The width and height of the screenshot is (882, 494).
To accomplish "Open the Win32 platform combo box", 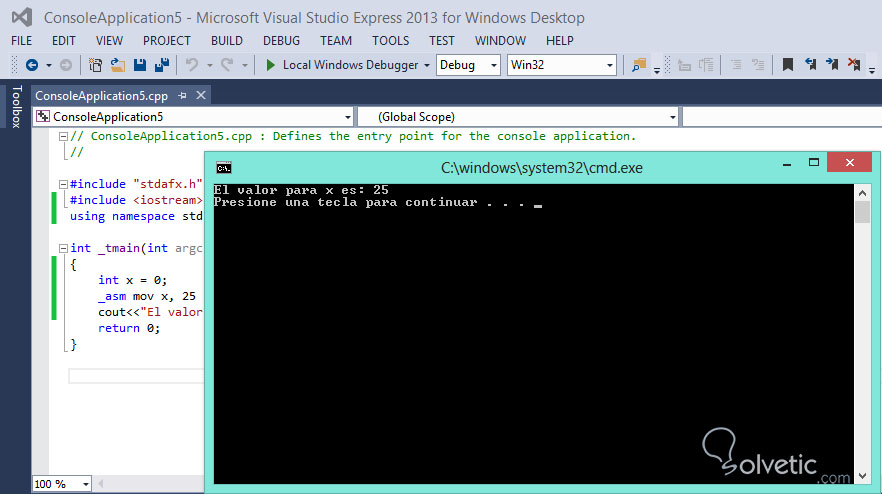I will (561, 65).
